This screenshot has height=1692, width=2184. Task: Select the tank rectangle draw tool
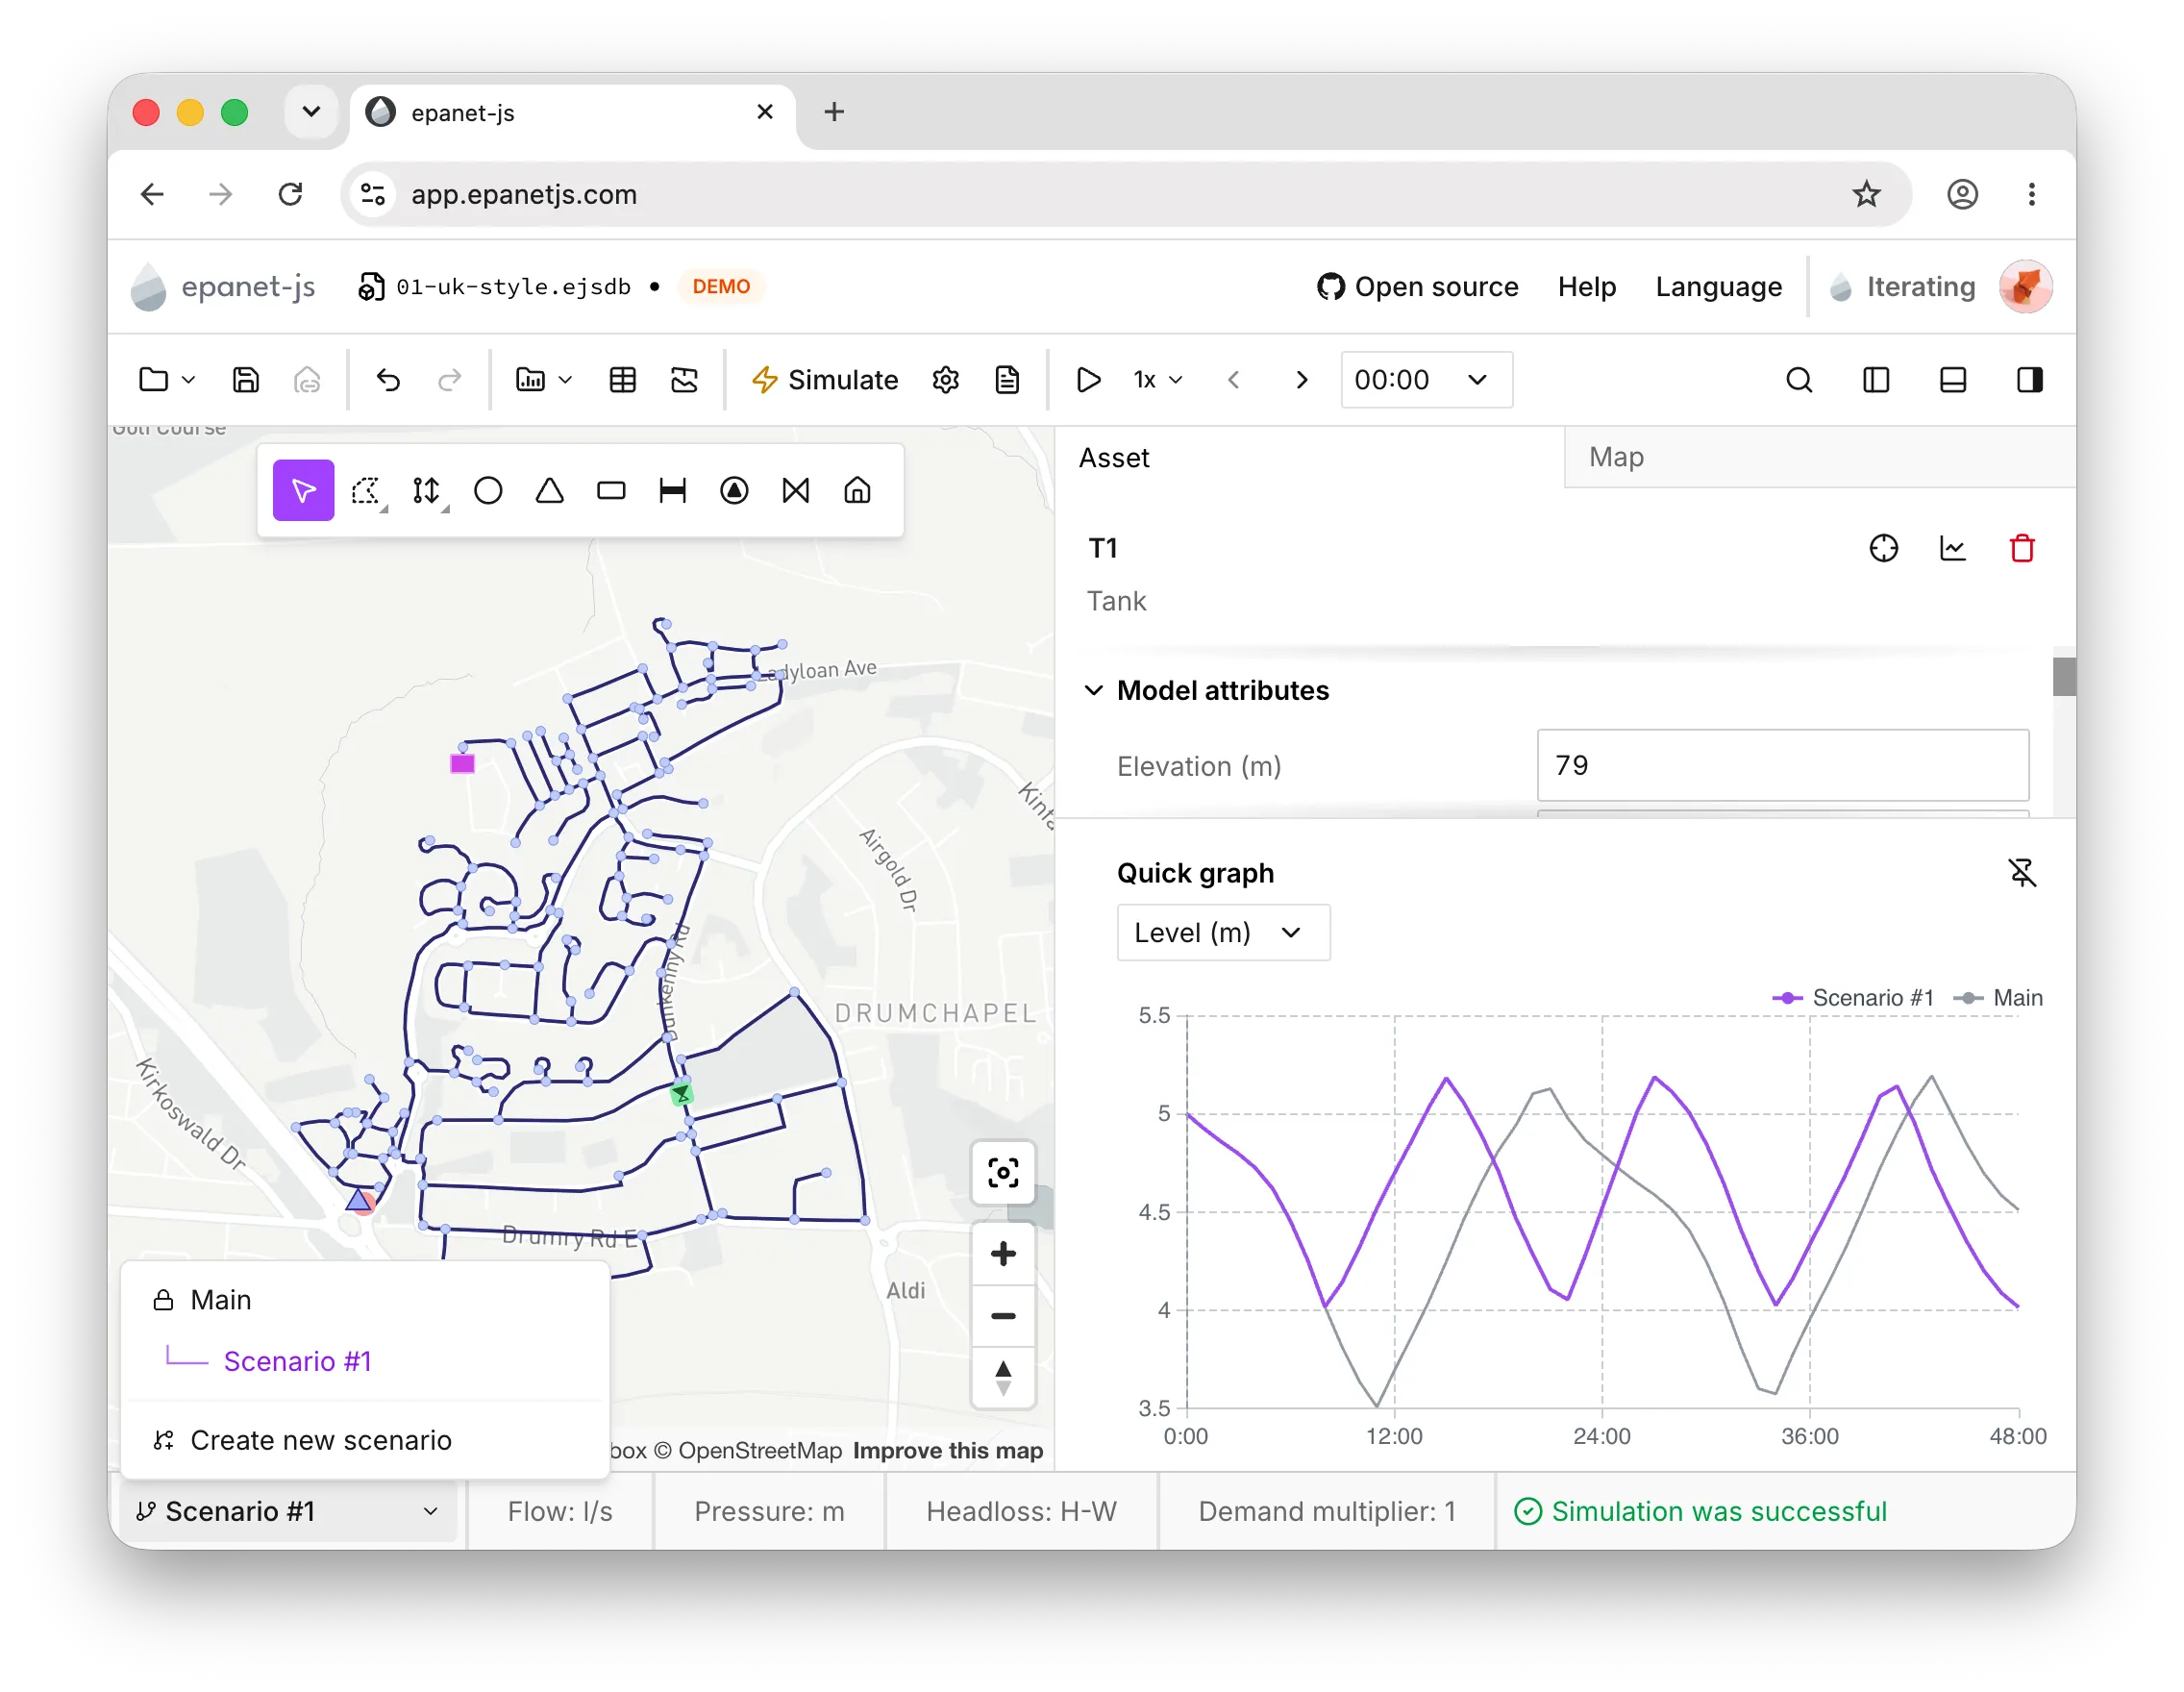pos(611,490)
